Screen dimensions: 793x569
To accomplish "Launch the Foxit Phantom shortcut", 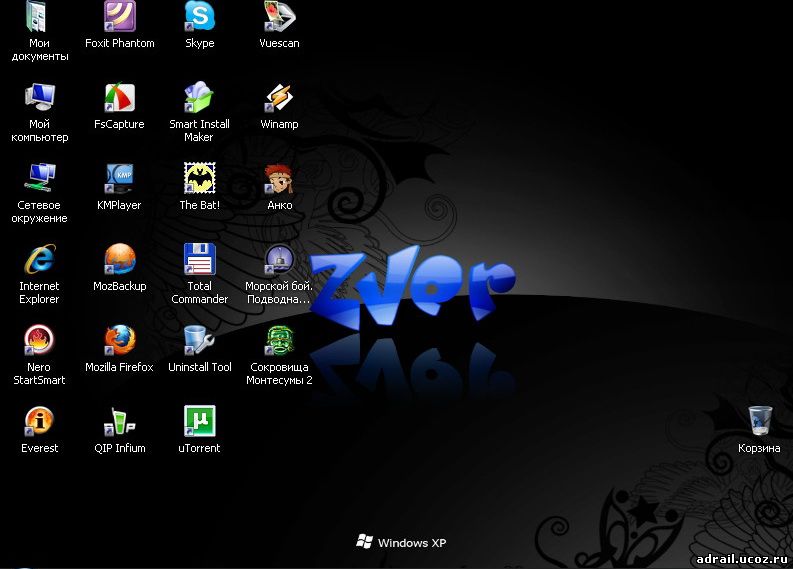I will 119,17.
